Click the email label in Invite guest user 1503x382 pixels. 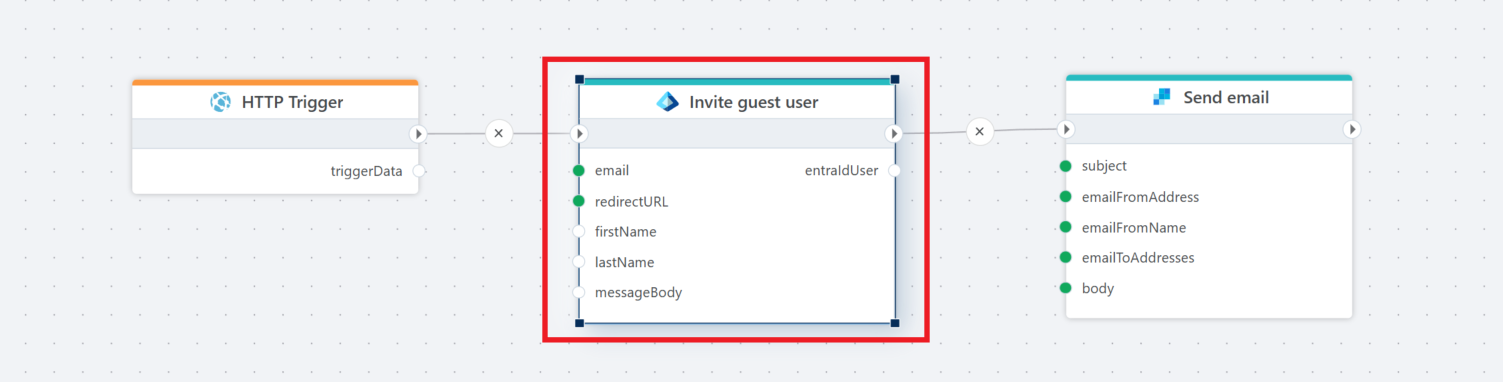click(x=612, y=171)
